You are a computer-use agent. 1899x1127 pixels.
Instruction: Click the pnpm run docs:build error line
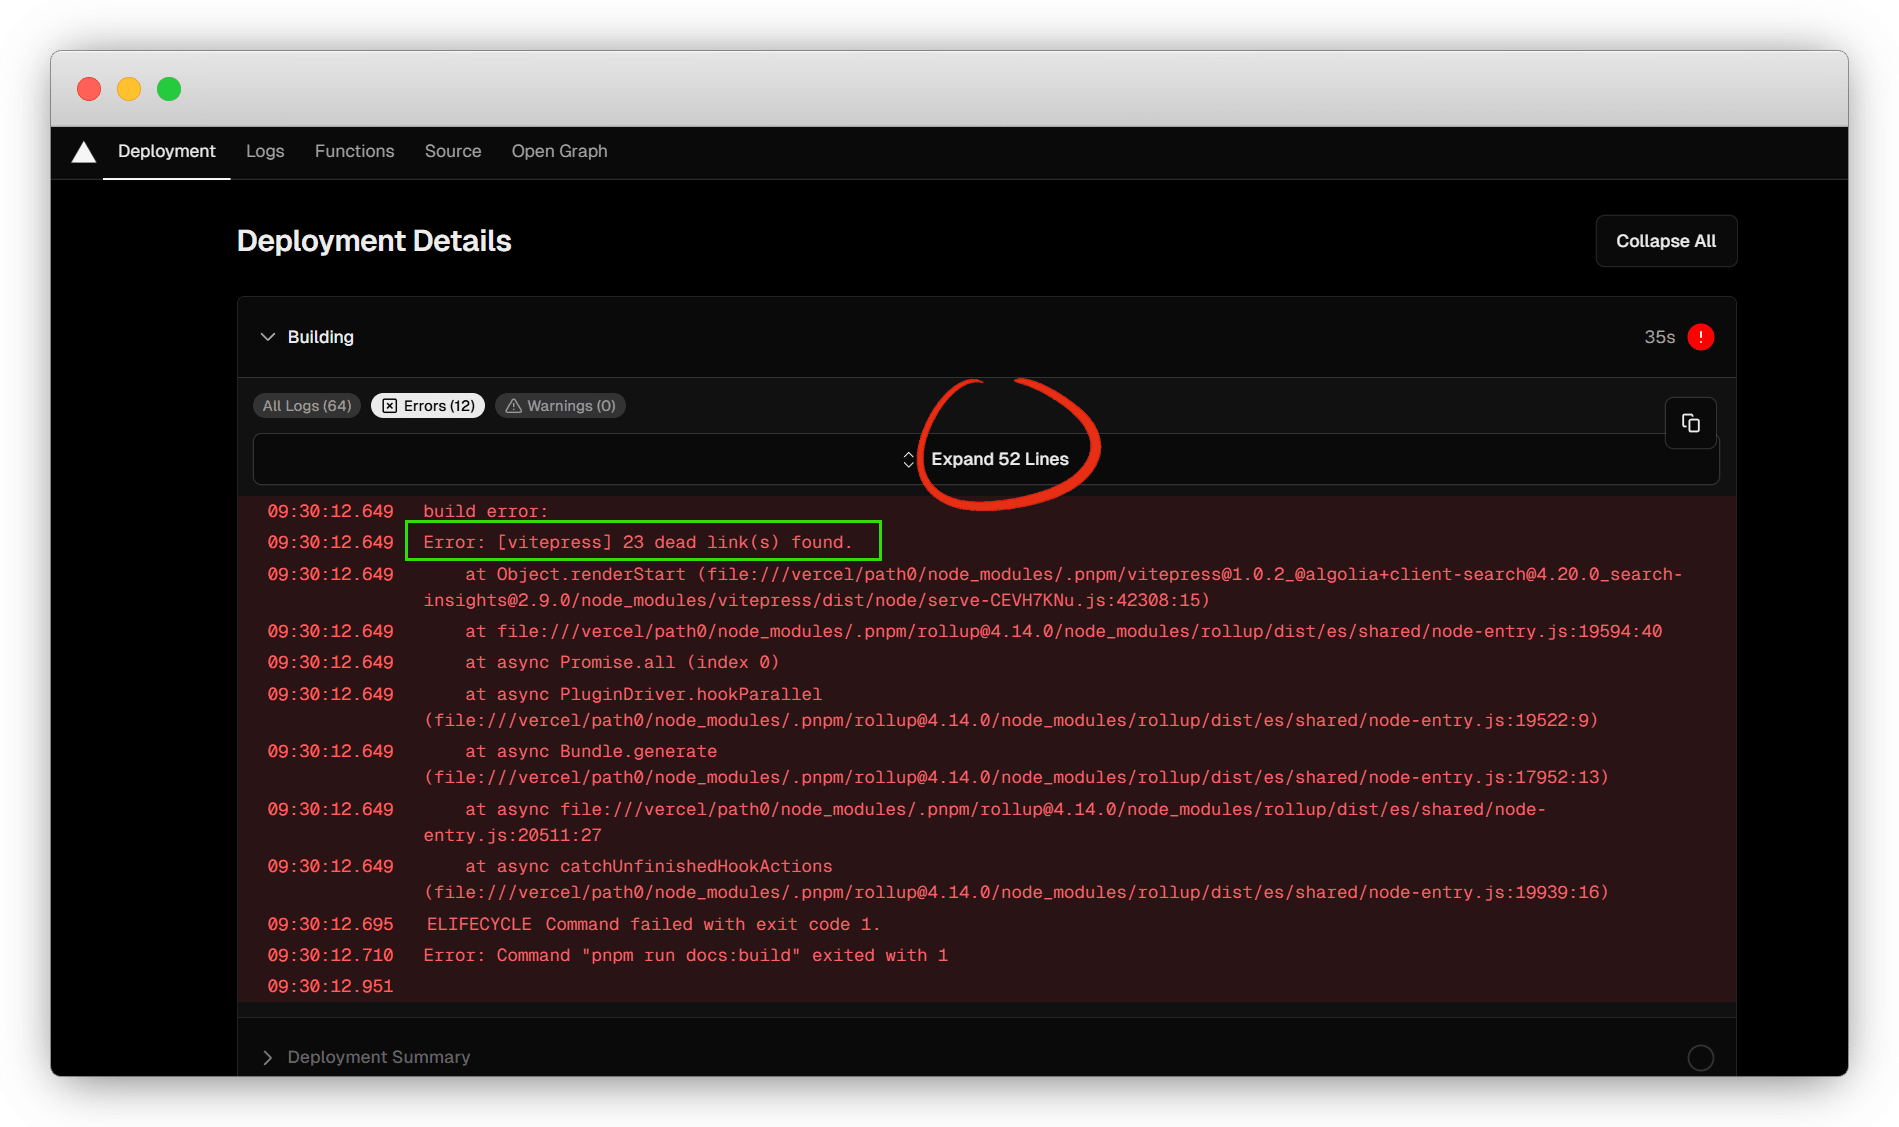pyautogui.click(x=685, y=955)
